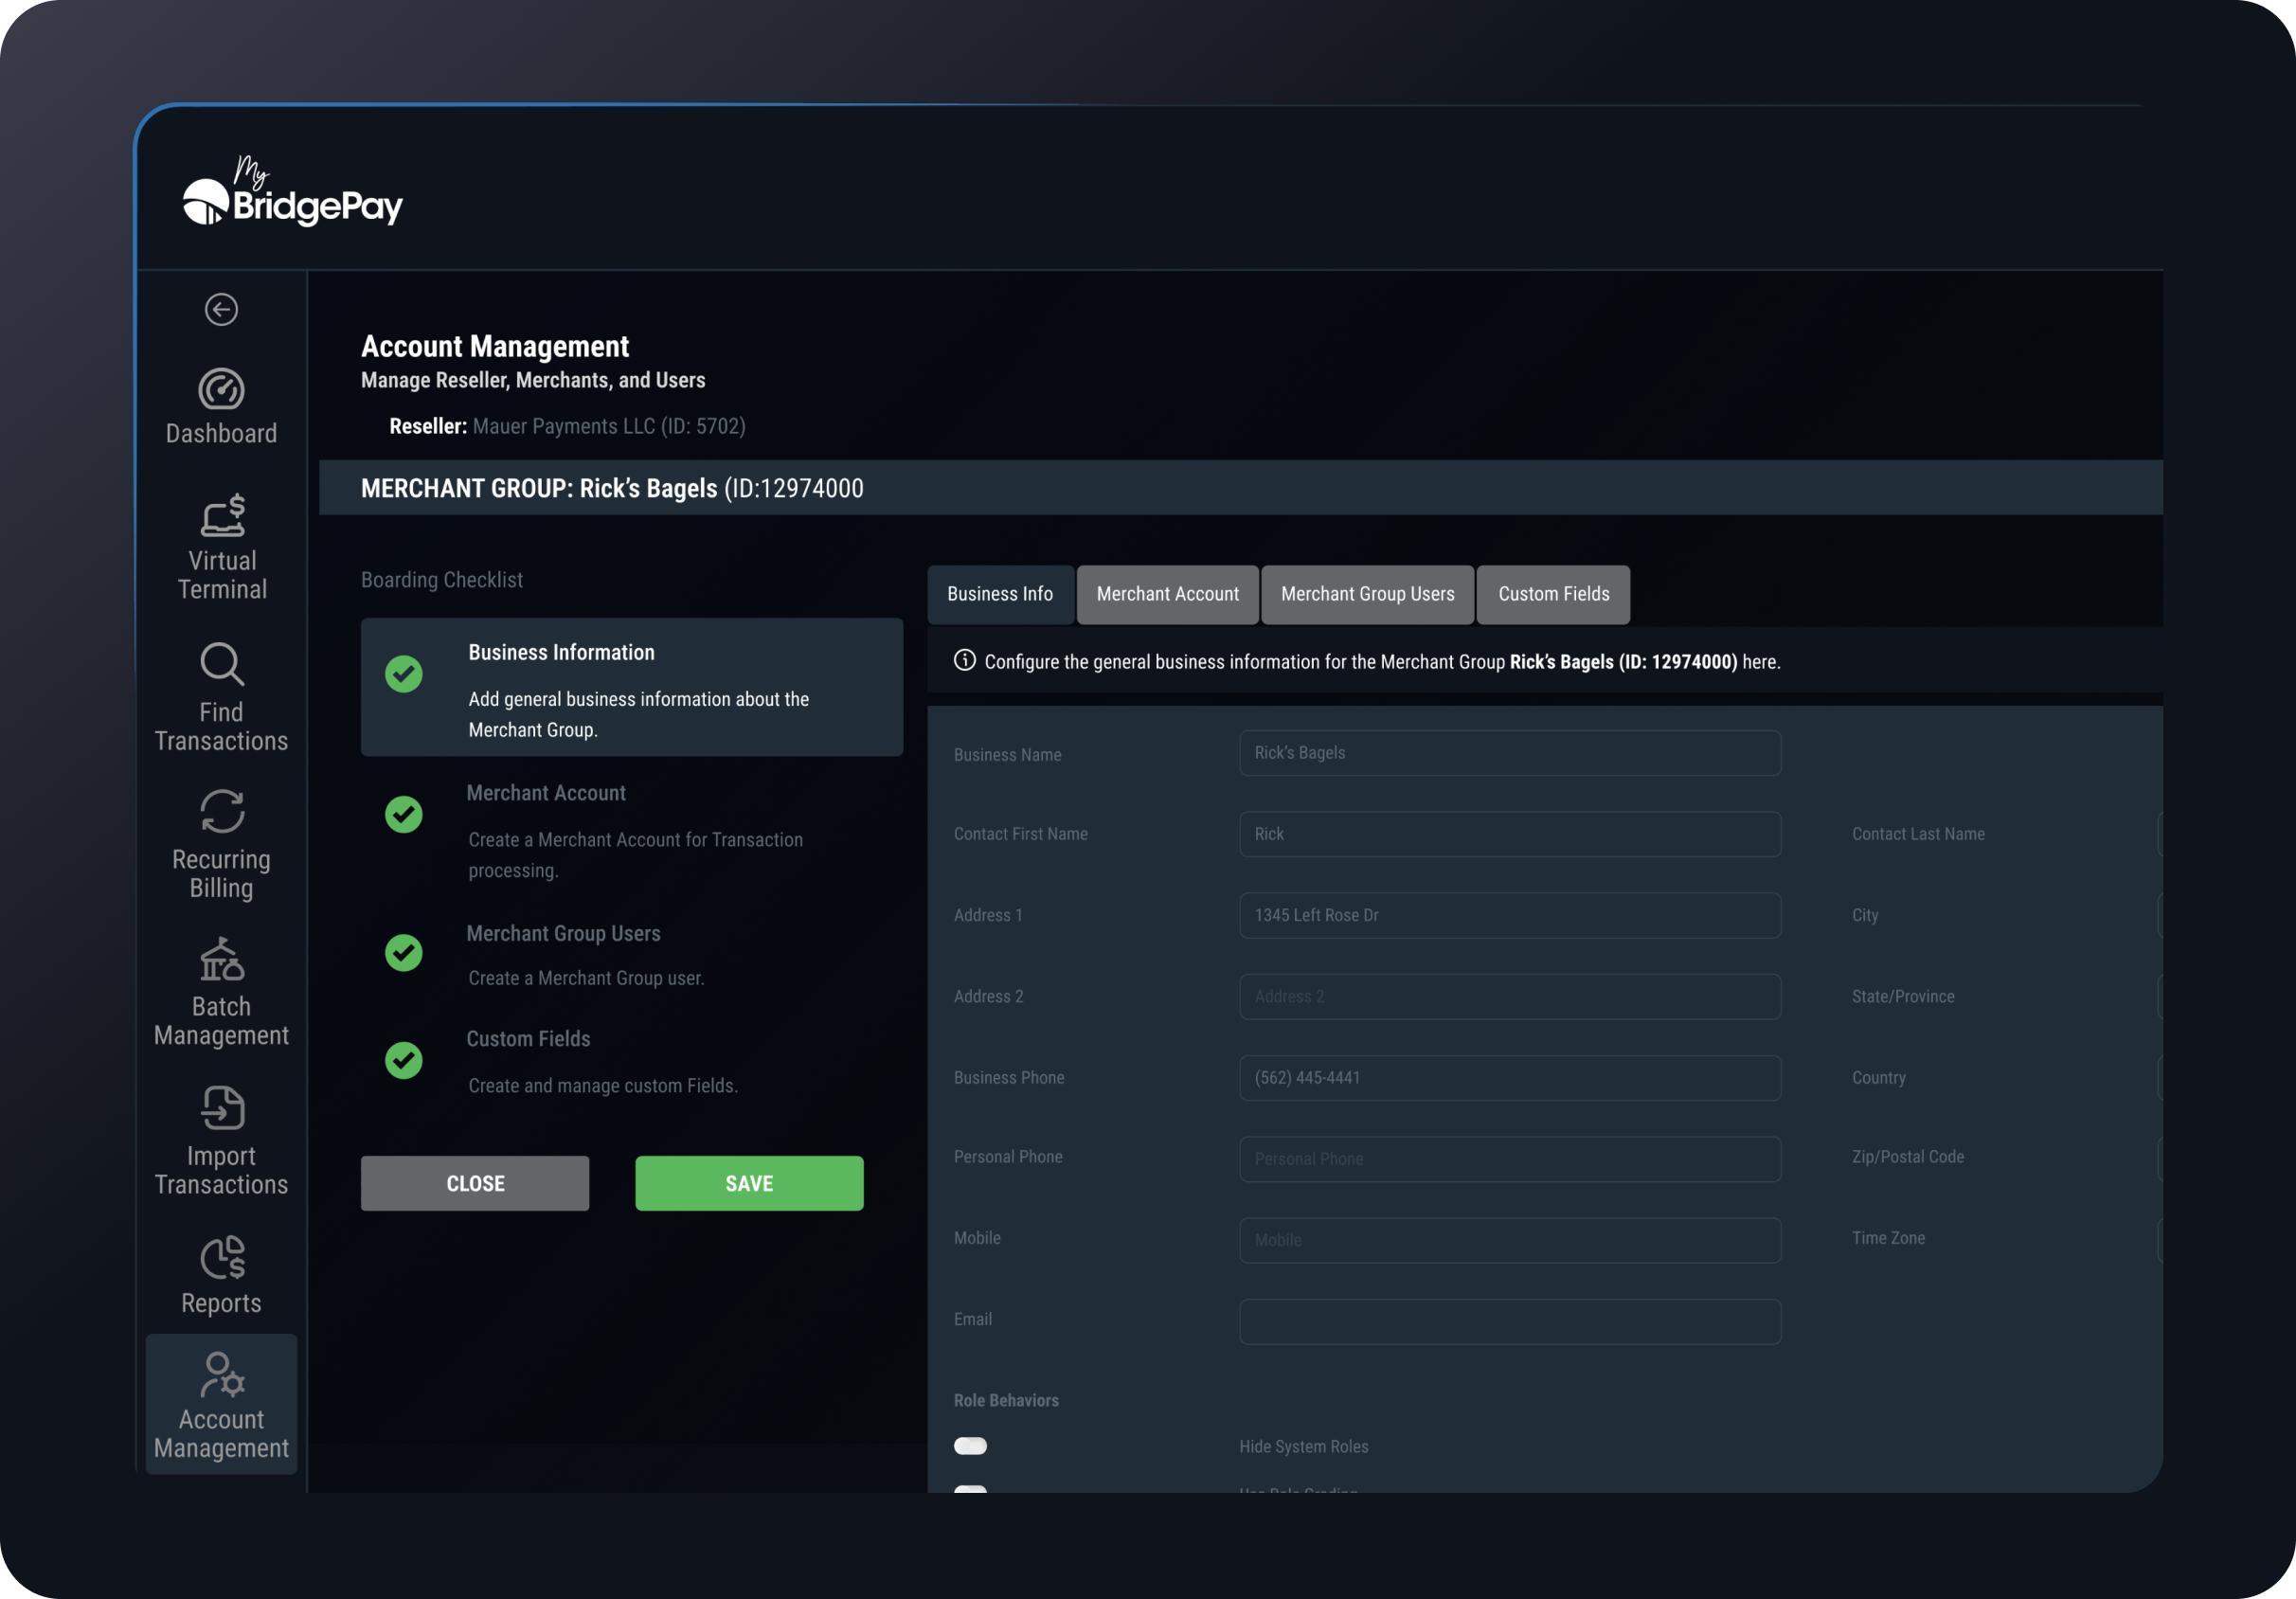
Task: Switch to the Merchant Account tab
Action: coord(1167,594)
